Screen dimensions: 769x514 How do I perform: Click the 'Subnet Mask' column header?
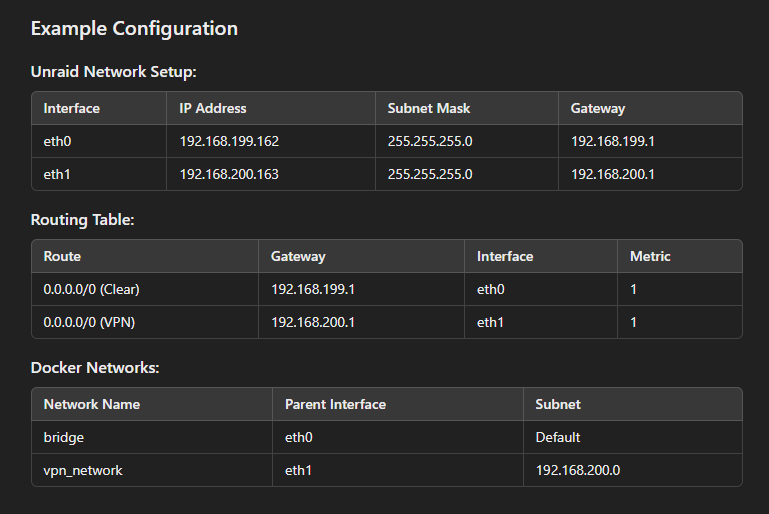[429, 108]
